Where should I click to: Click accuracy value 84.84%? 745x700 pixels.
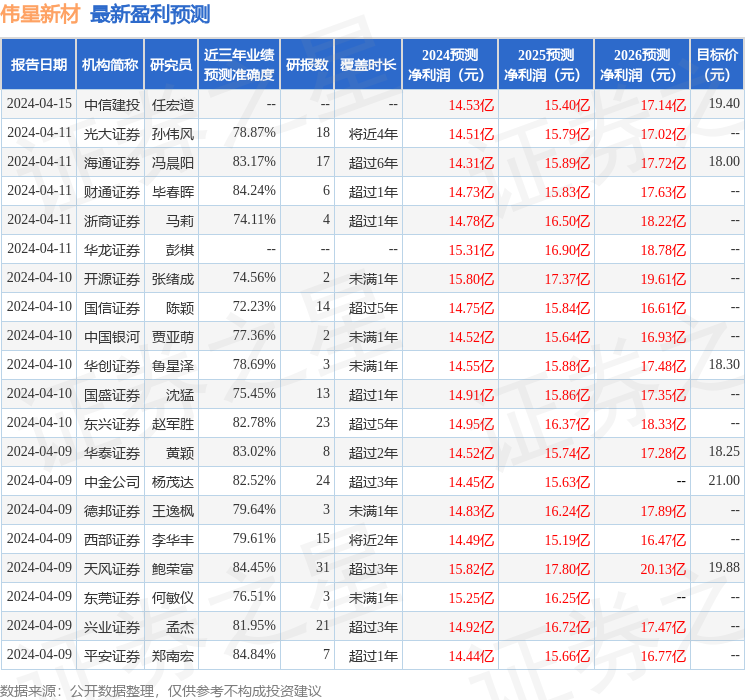254,654
